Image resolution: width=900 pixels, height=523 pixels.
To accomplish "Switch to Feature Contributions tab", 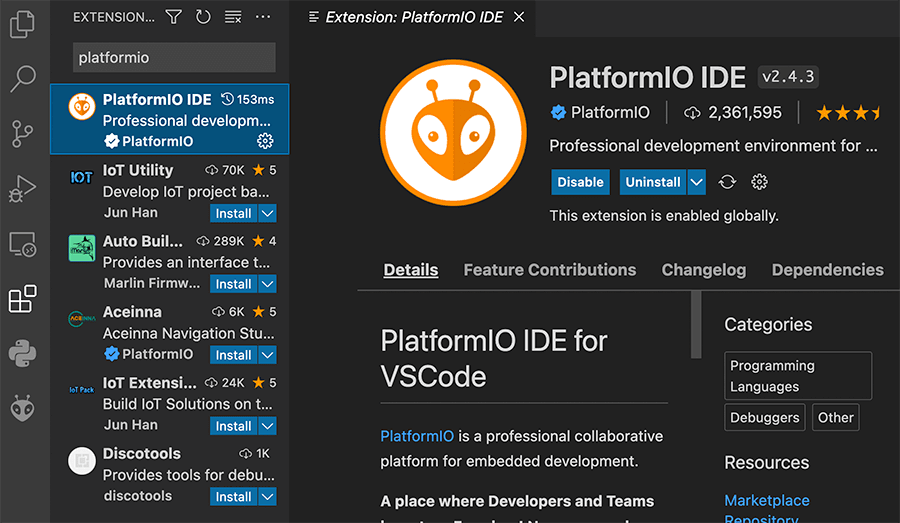I will pos(549,270).
